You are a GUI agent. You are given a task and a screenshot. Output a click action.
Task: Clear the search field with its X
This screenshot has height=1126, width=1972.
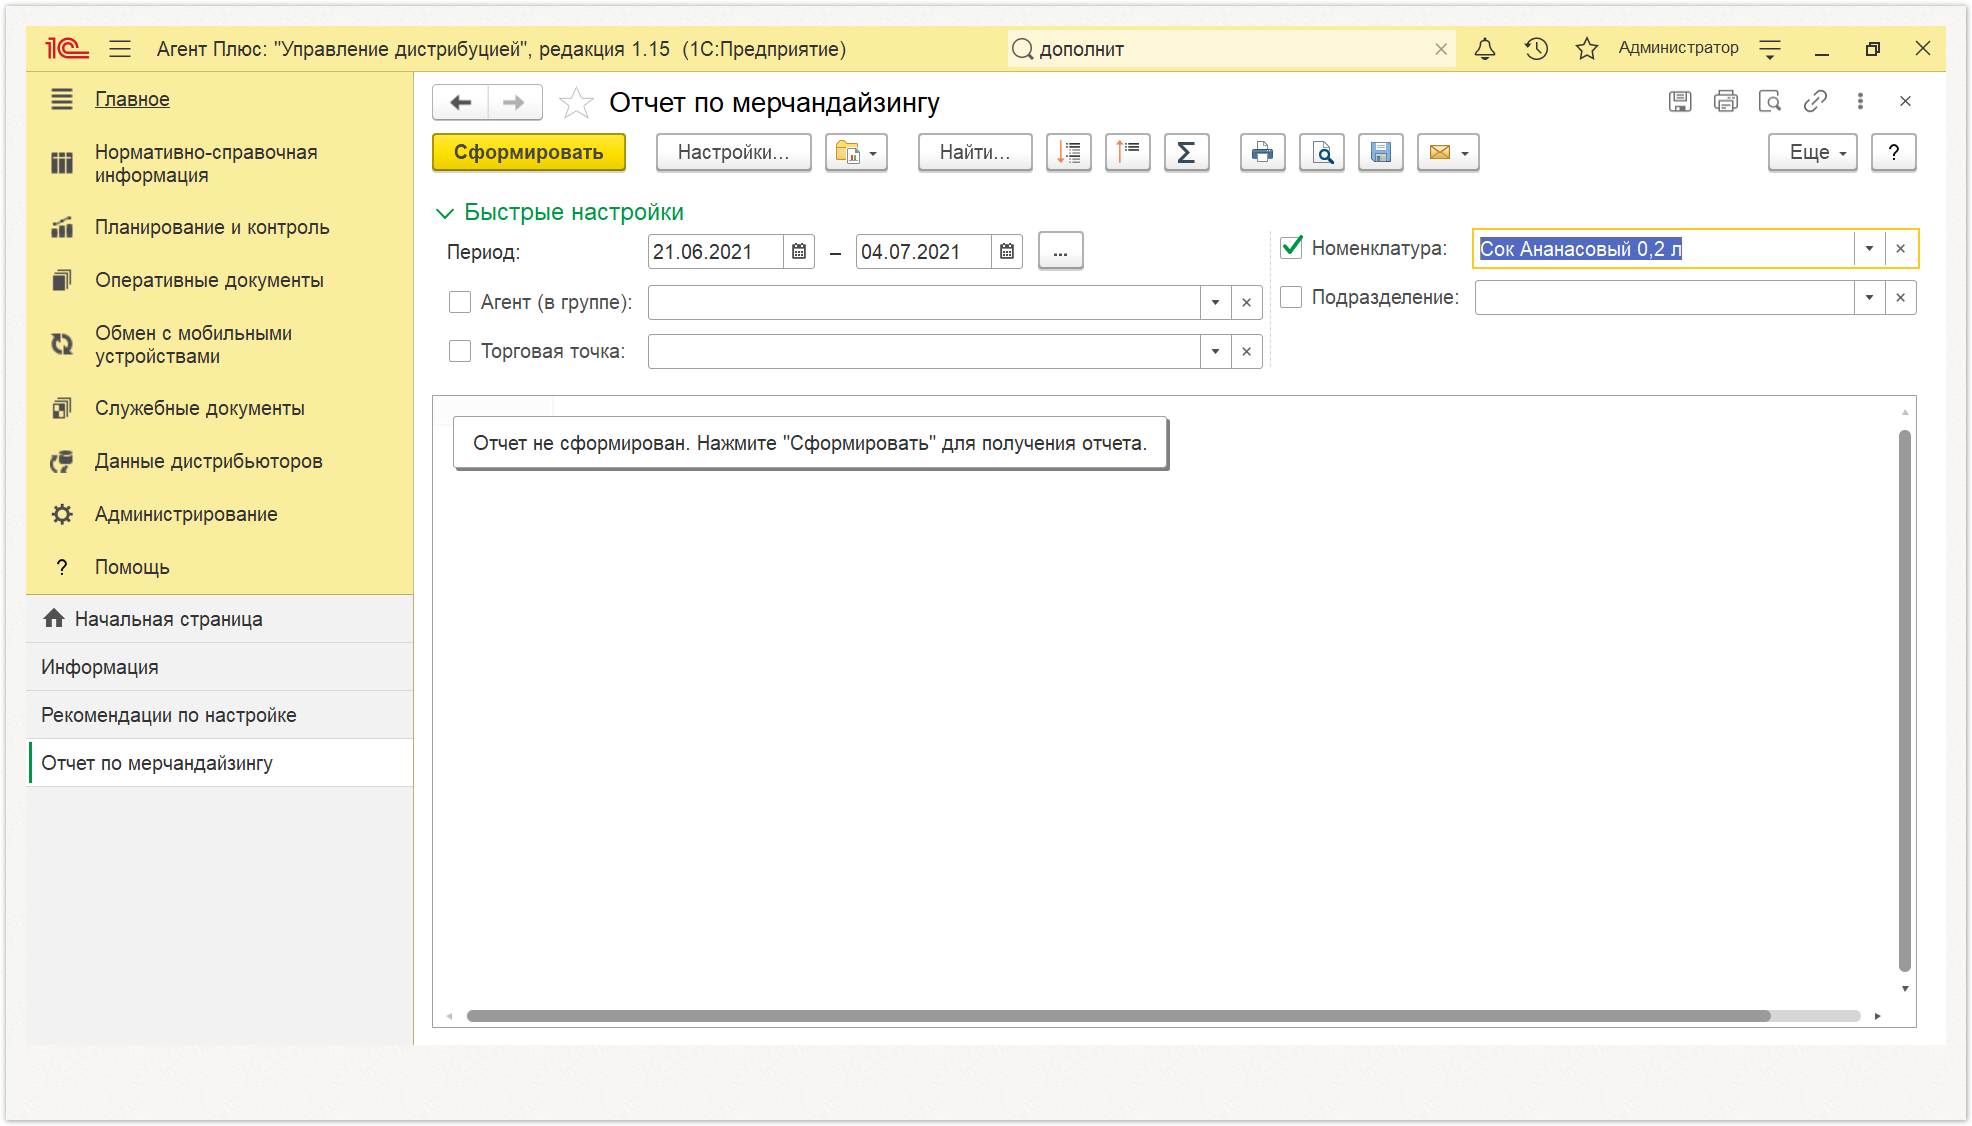coord(1441,49)
